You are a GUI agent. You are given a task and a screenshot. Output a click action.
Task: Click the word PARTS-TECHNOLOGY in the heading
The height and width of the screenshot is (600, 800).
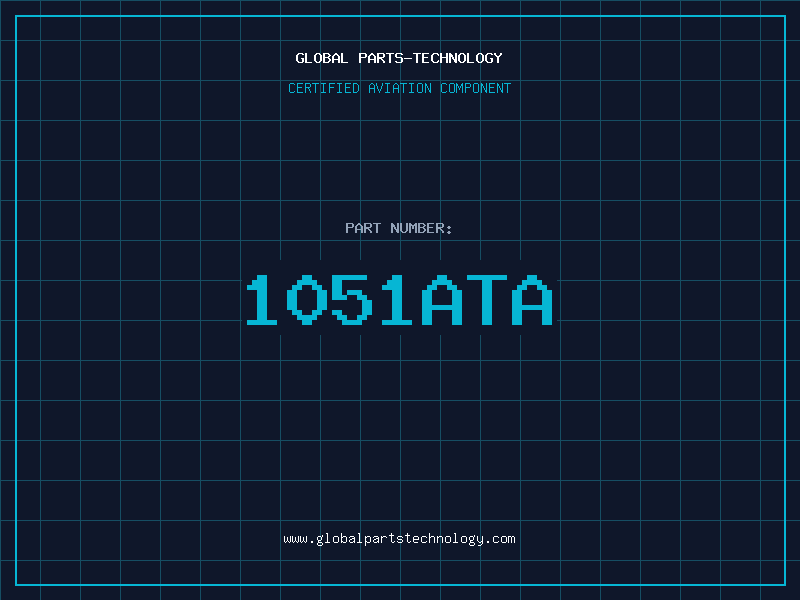point(430,58)
